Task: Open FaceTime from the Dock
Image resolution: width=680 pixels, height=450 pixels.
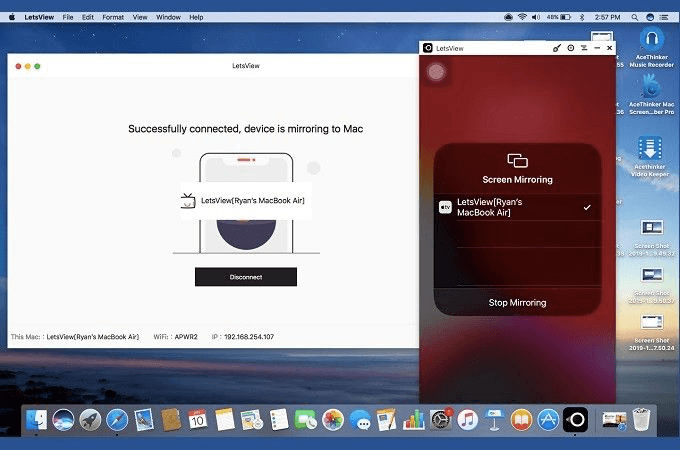Action: click(305, 420)
